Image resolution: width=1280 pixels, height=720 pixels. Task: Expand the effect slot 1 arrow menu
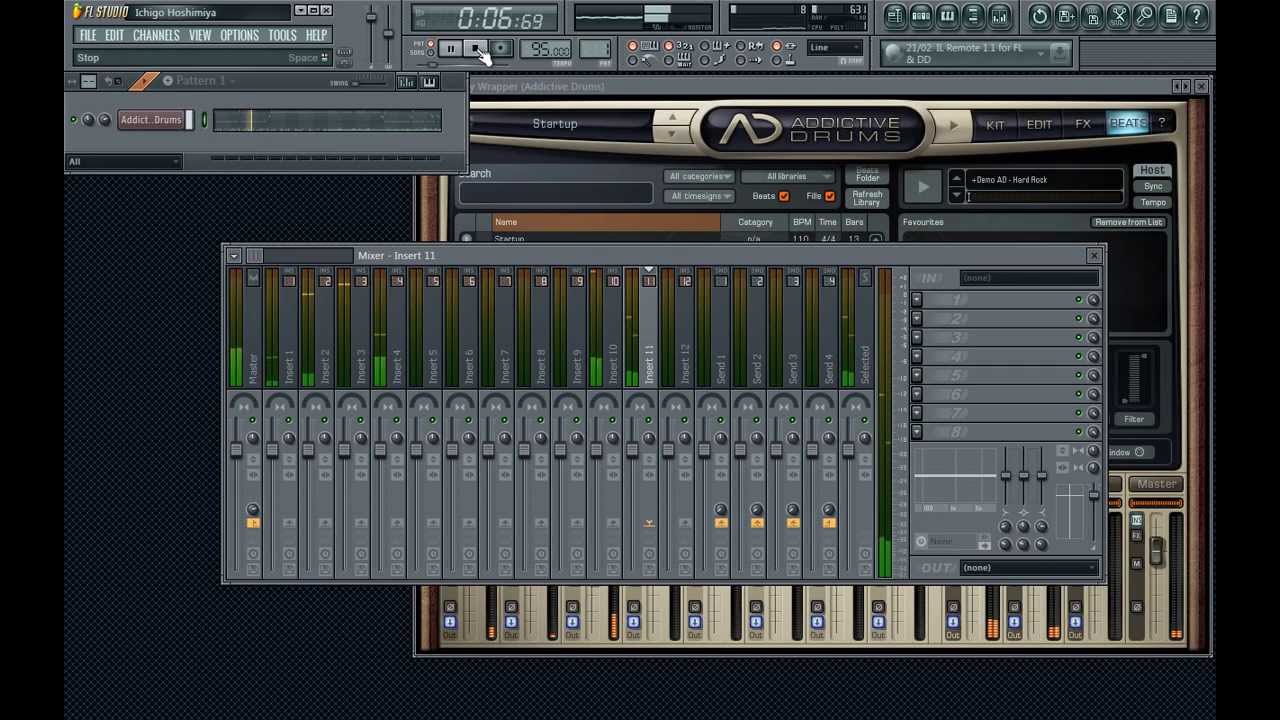(917, 300)
